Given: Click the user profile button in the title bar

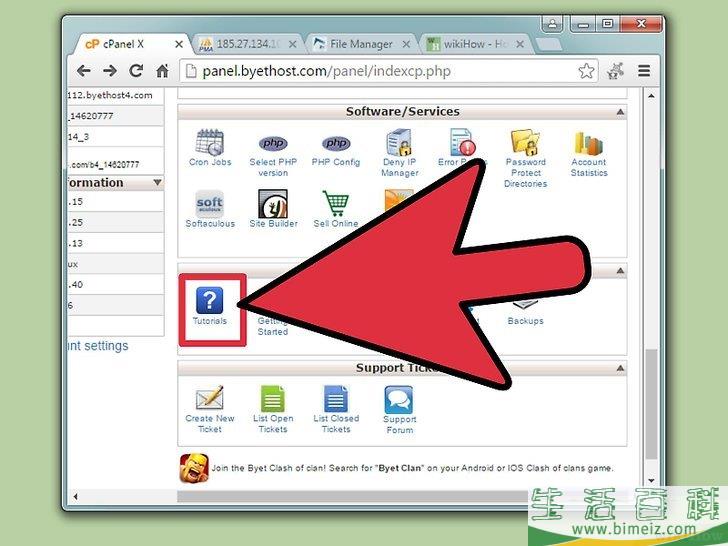Looking at the screenshot, I should pyautogui.click(x=552, y=24).
